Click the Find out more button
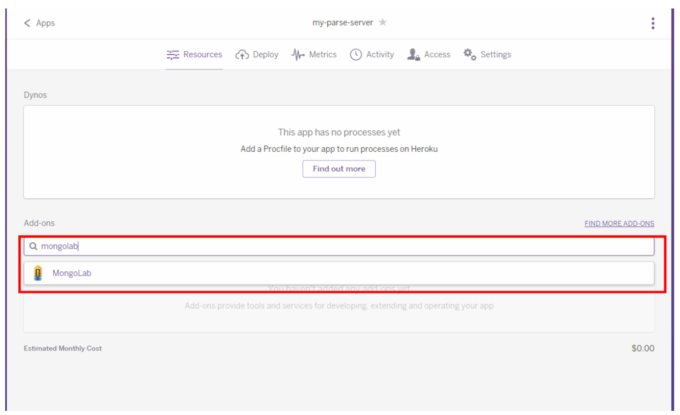This screenshot has width=680, height=415. (339, 169)
